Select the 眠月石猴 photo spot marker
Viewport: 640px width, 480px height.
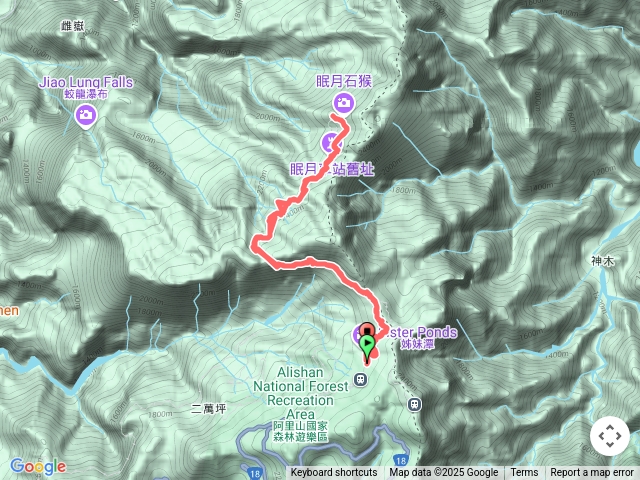pyautogui.click(x=343, y=103)
